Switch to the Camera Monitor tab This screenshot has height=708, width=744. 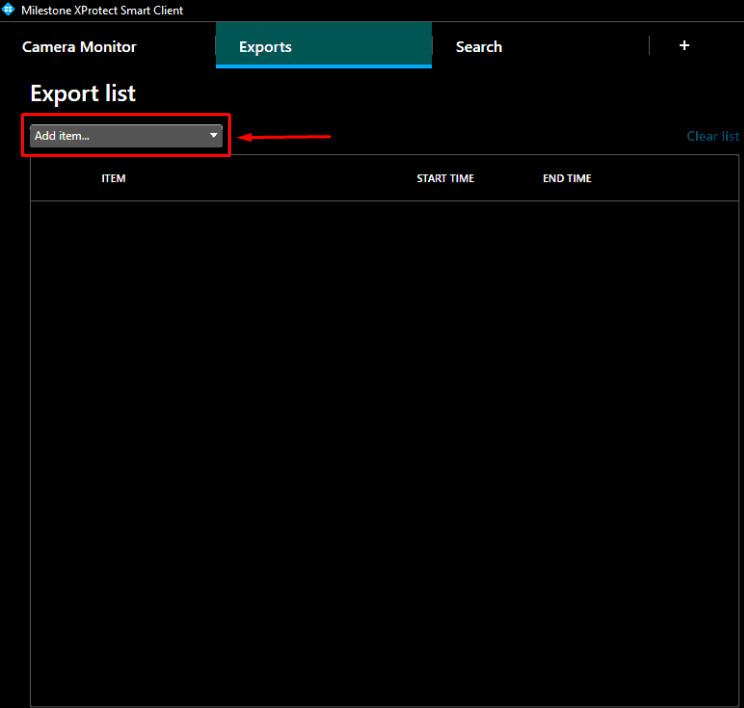79,47
